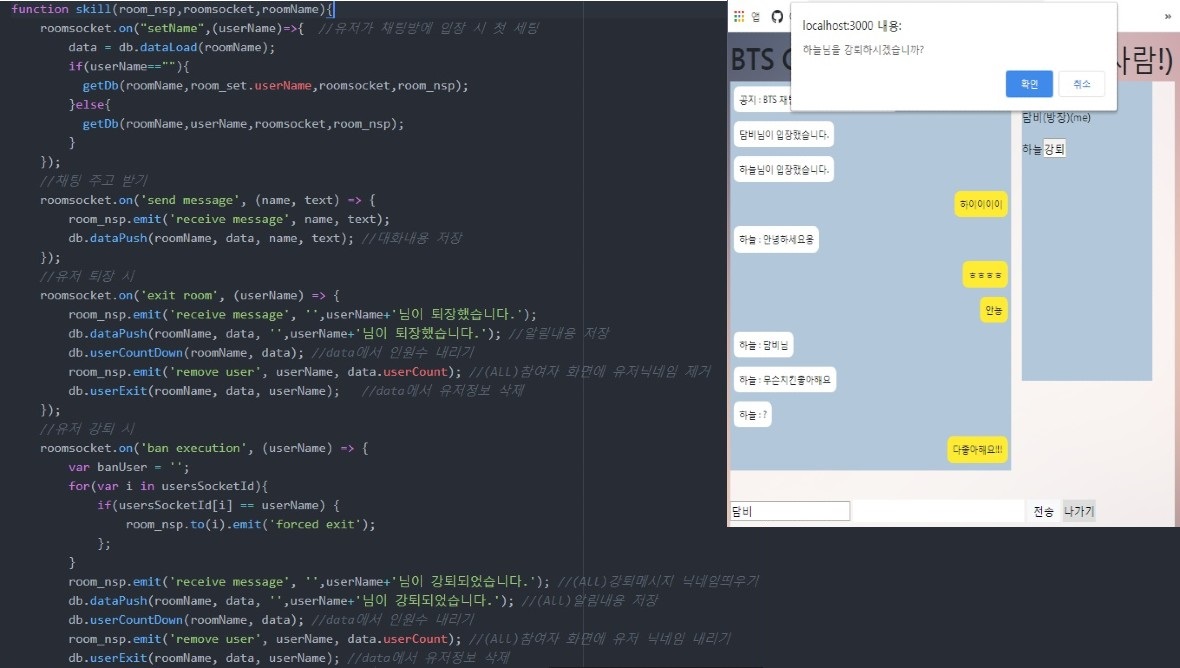
Task: Click the yellow 안농 chat bubble
Action: point(993,310)
